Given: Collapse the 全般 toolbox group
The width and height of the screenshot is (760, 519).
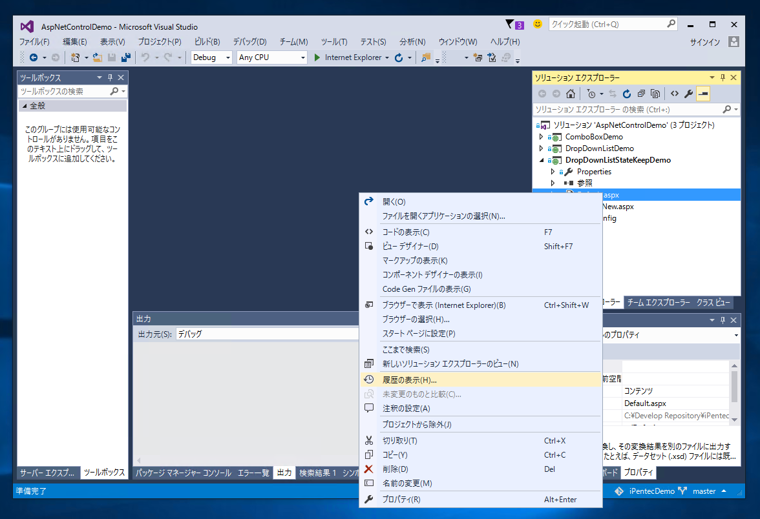Looking at the screenshot, I should tap(25, 106).
